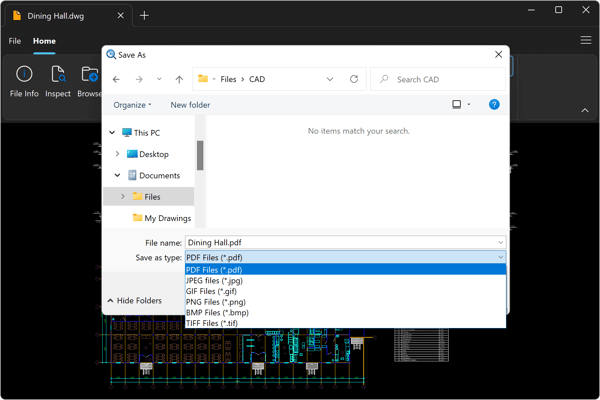
Task: Collapse the This PC tree node
Action: tap(112, 132)
